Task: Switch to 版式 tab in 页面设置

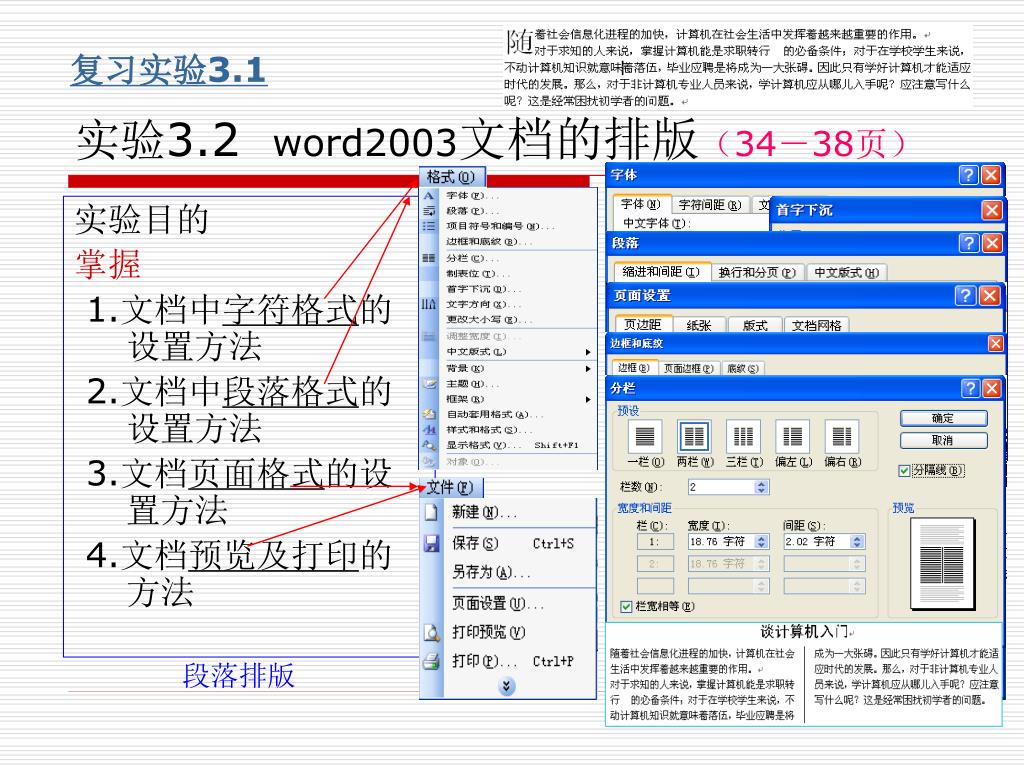Action: pos(754,325)
